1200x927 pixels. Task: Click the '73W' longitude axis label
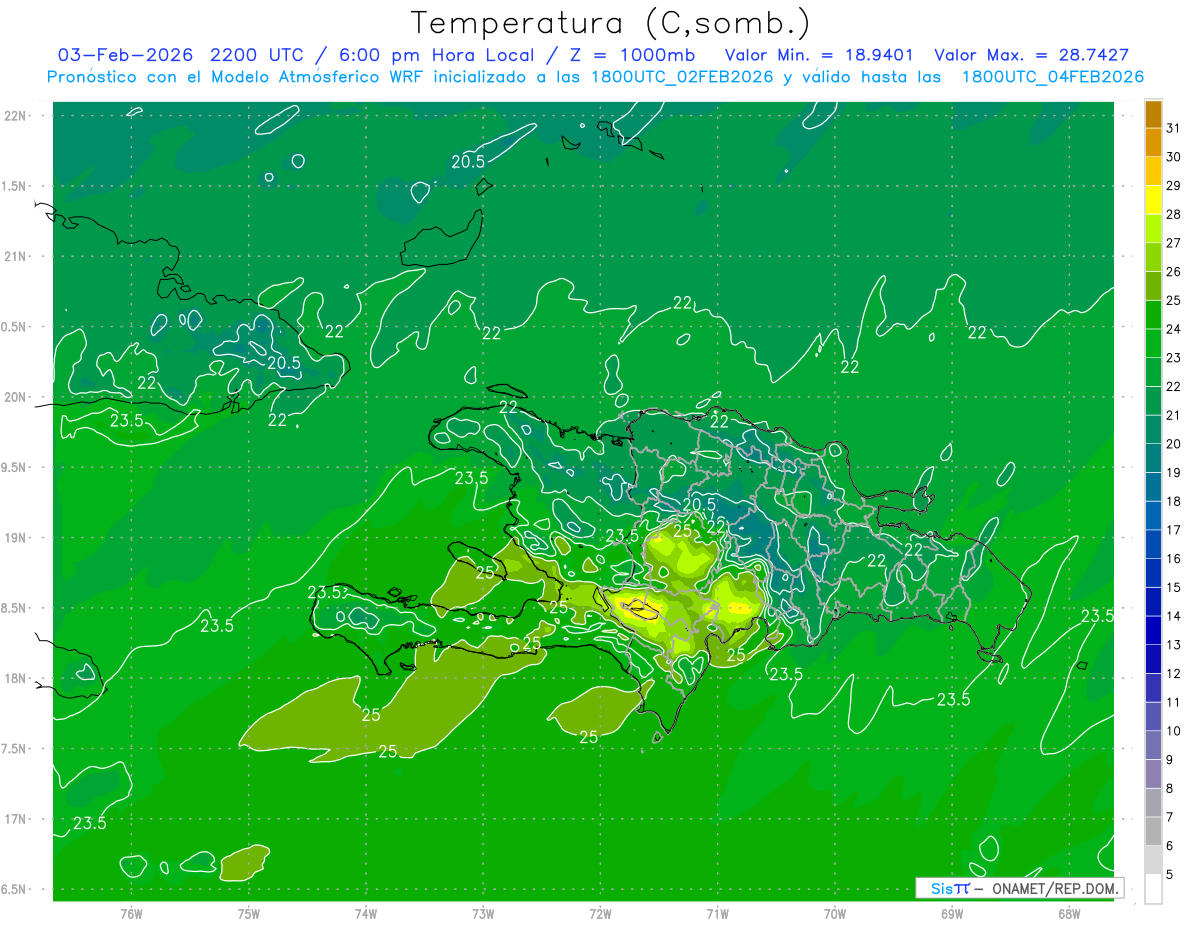483,914
